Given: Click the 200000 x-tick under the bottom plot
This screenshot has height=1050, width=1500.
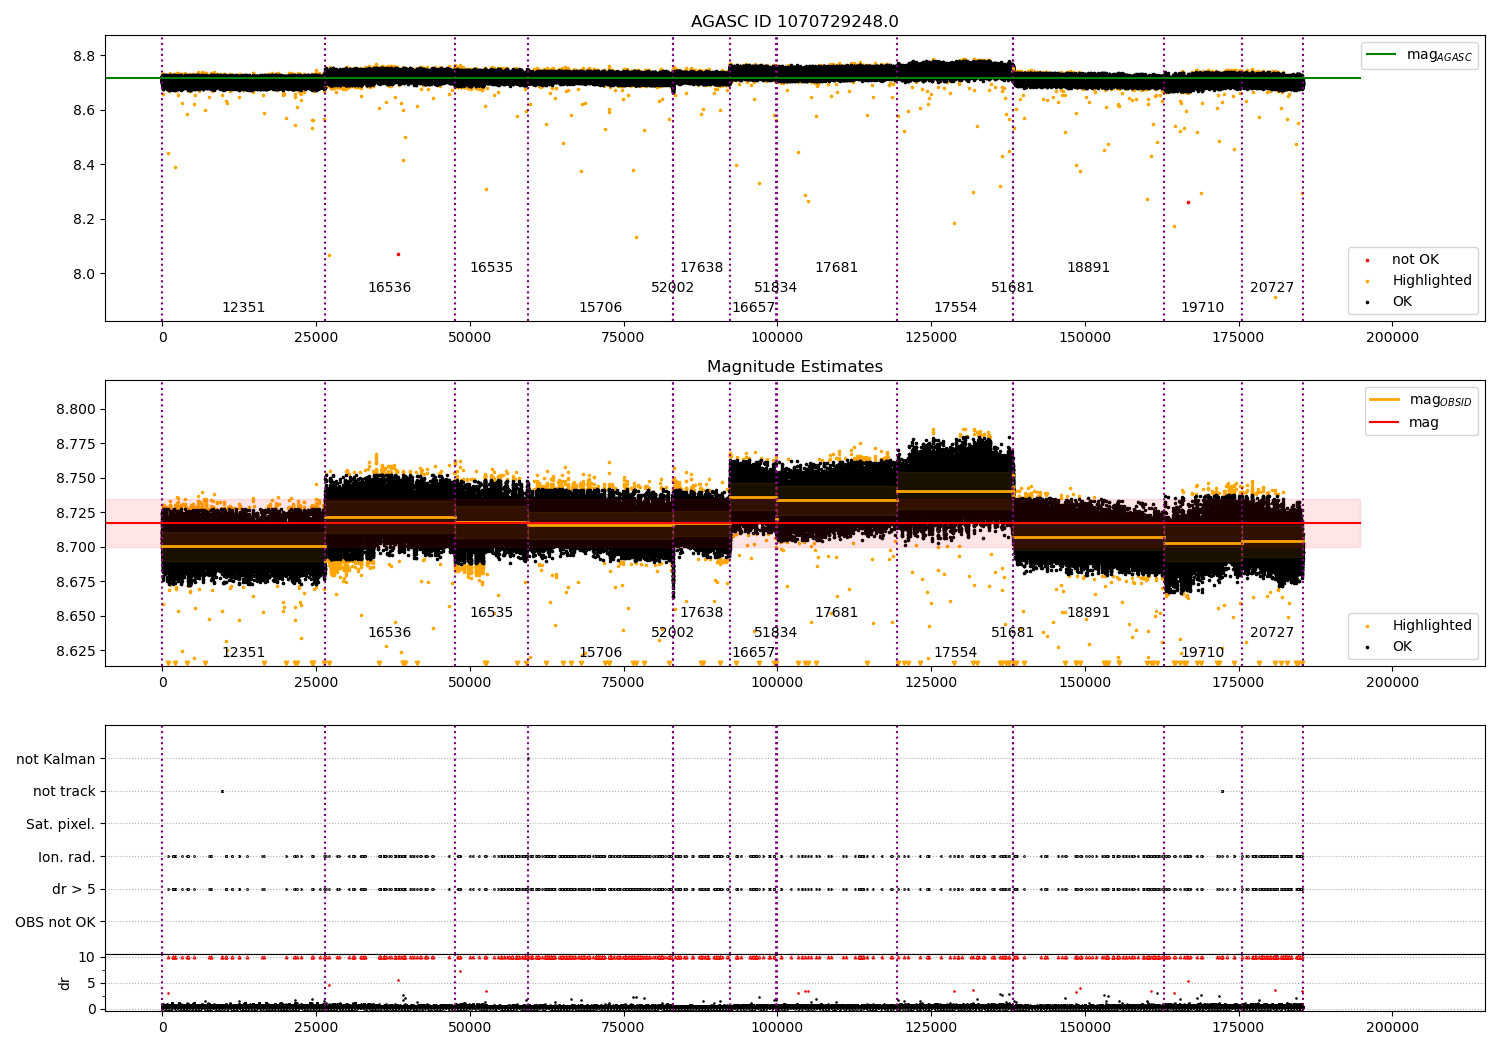Looking at the screenshot, I should 1392,1028.
